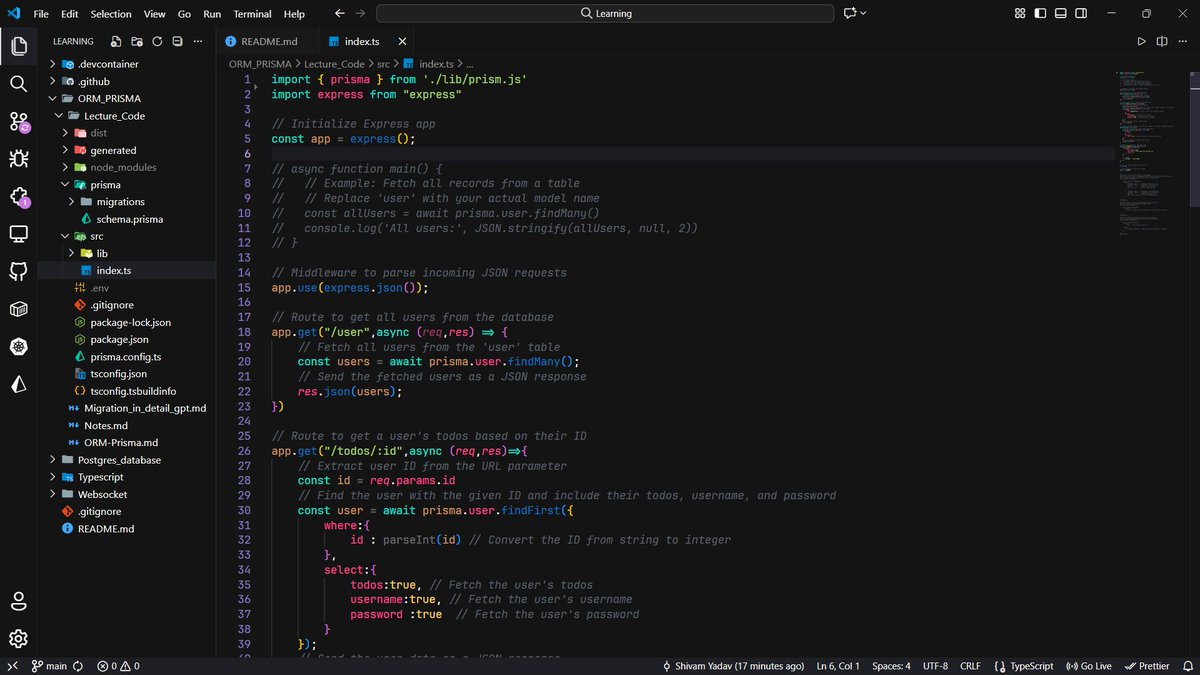Image resolution: width=1200 pixels, height=675 pixels.
Task: Click Lecture_Code in breadcrumb
Action: 334,63
